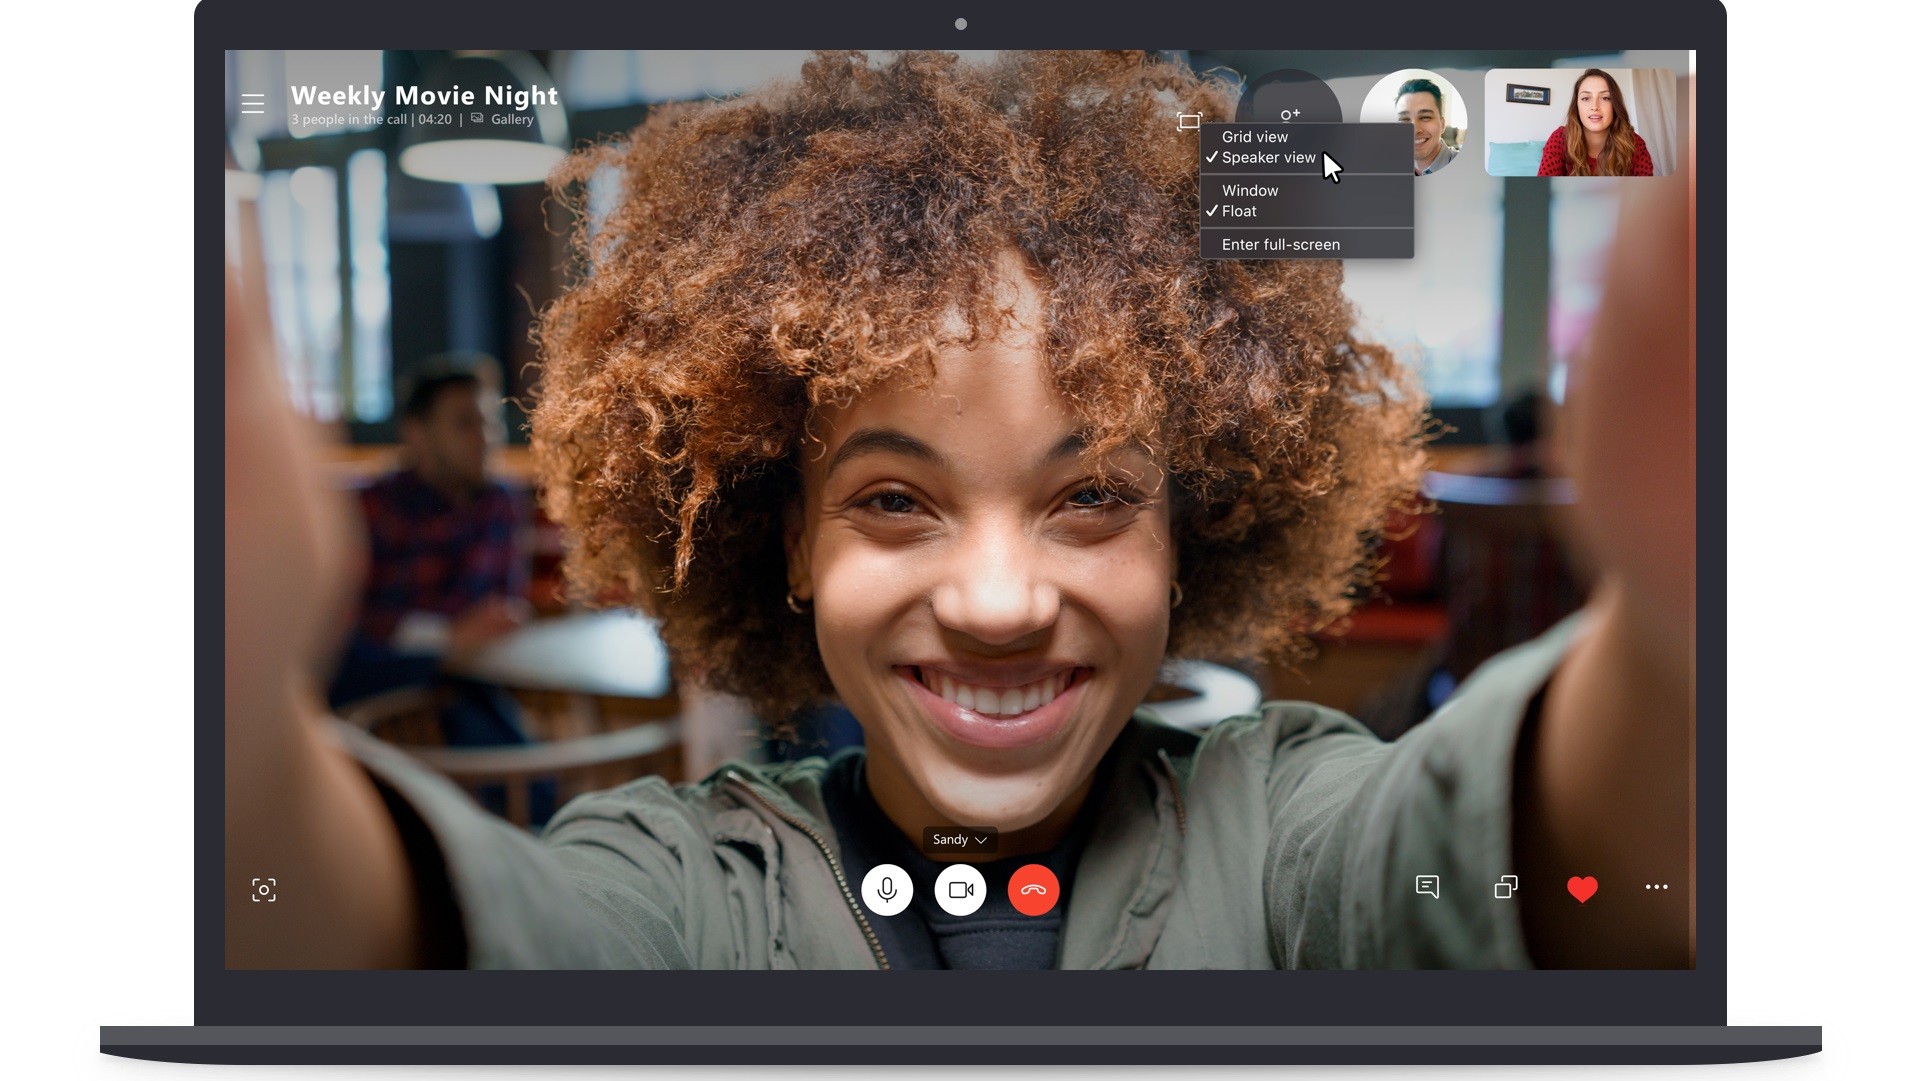Image resolution: width=1922 pixels, height=1081 pixels.
Task: Add people to the call
Action: point(1291,113)
